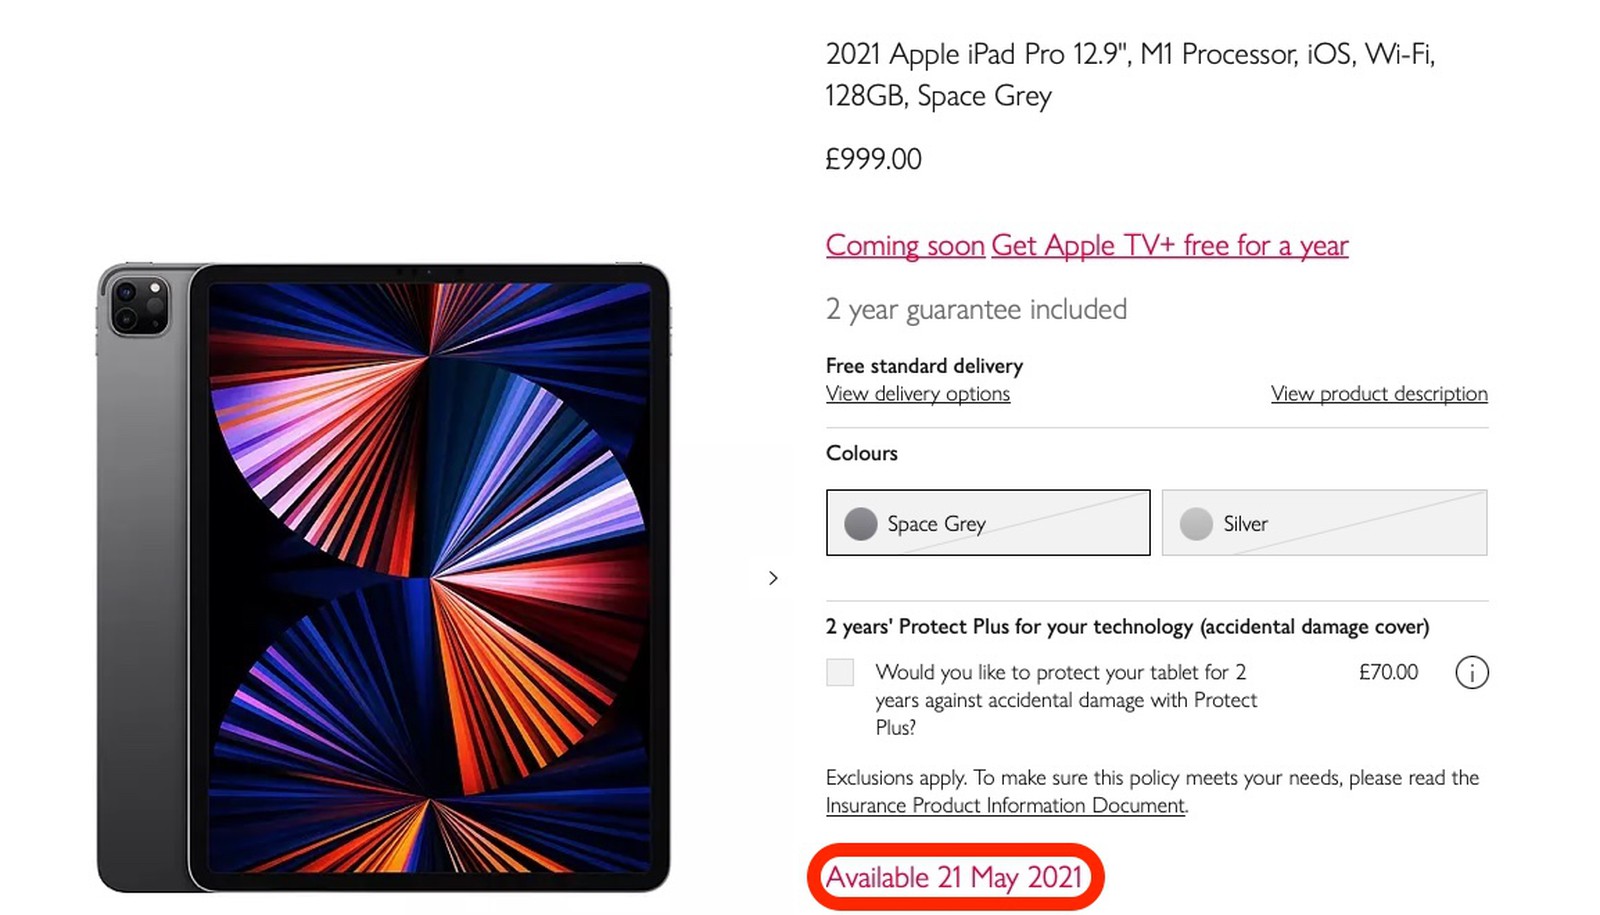The width and height of the screenshot is (1600, 915).
Task: Click the £70.00 Protect Plus price
Action: [x=1388, y=672]
